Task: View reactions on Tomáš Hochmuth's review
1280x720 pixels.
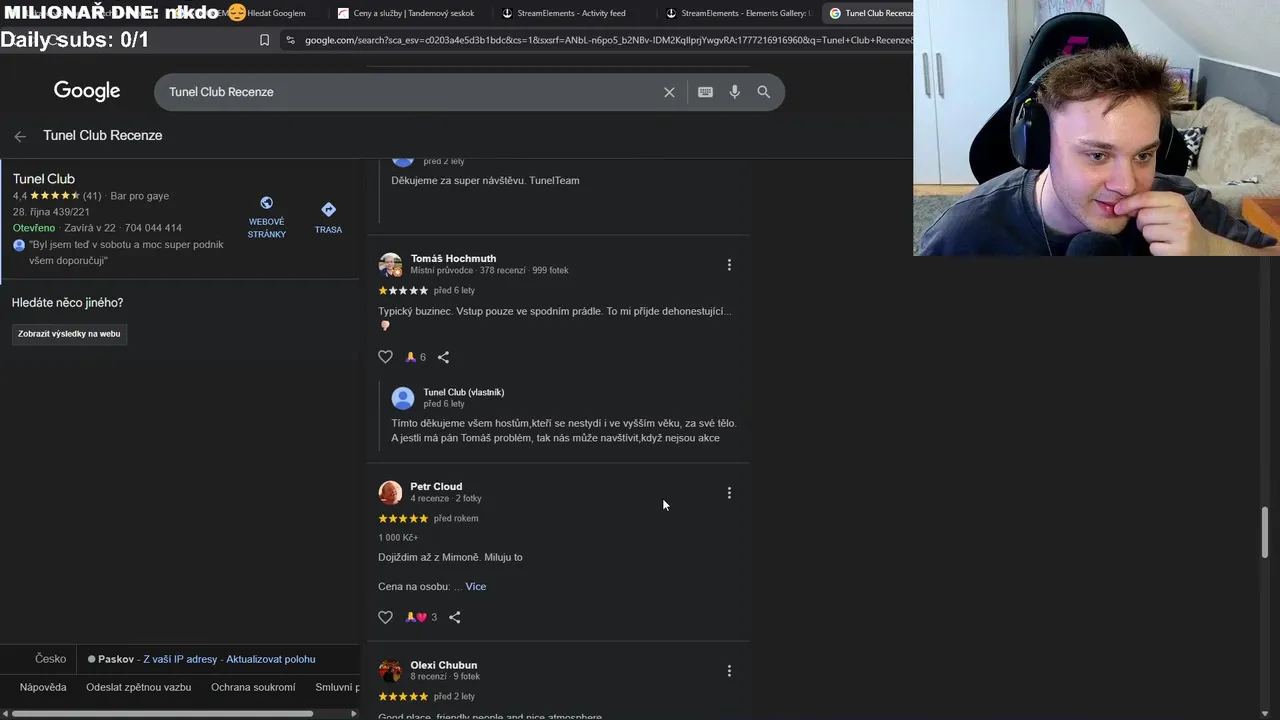Action: tap(415, 357)
